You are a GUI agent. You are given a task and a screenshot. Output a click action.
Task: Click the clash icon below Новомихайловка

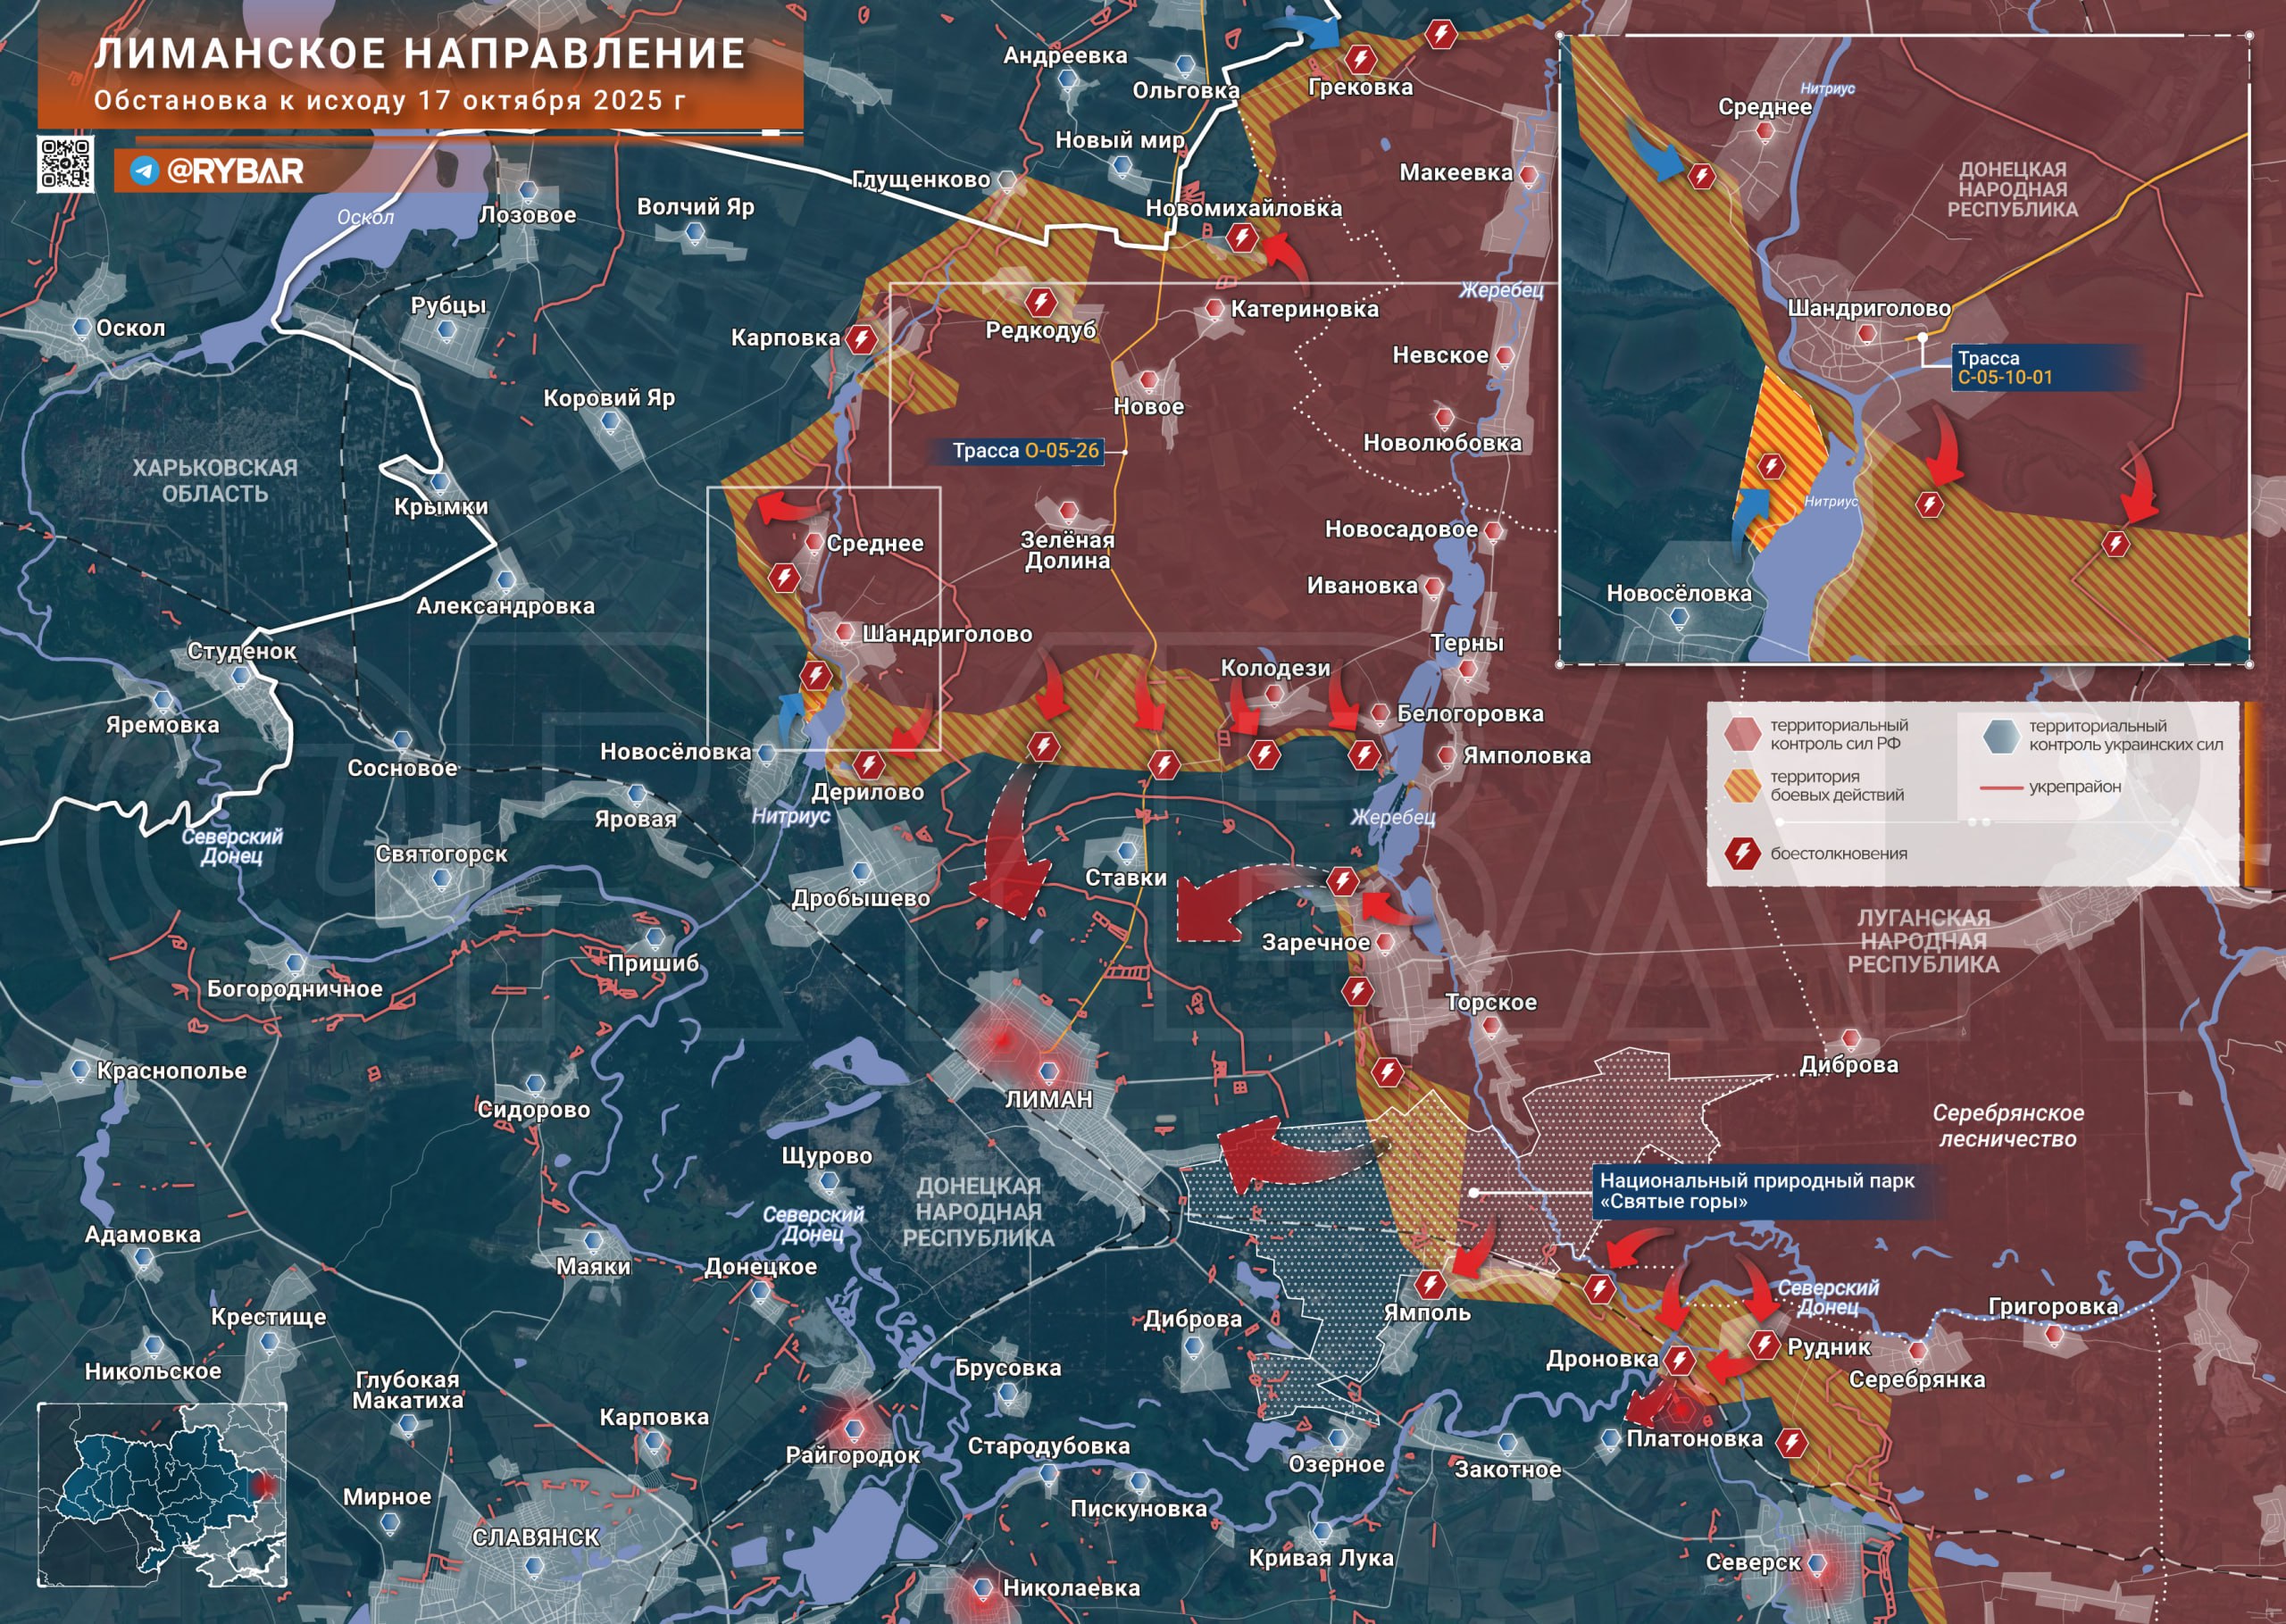(1241, 238)
